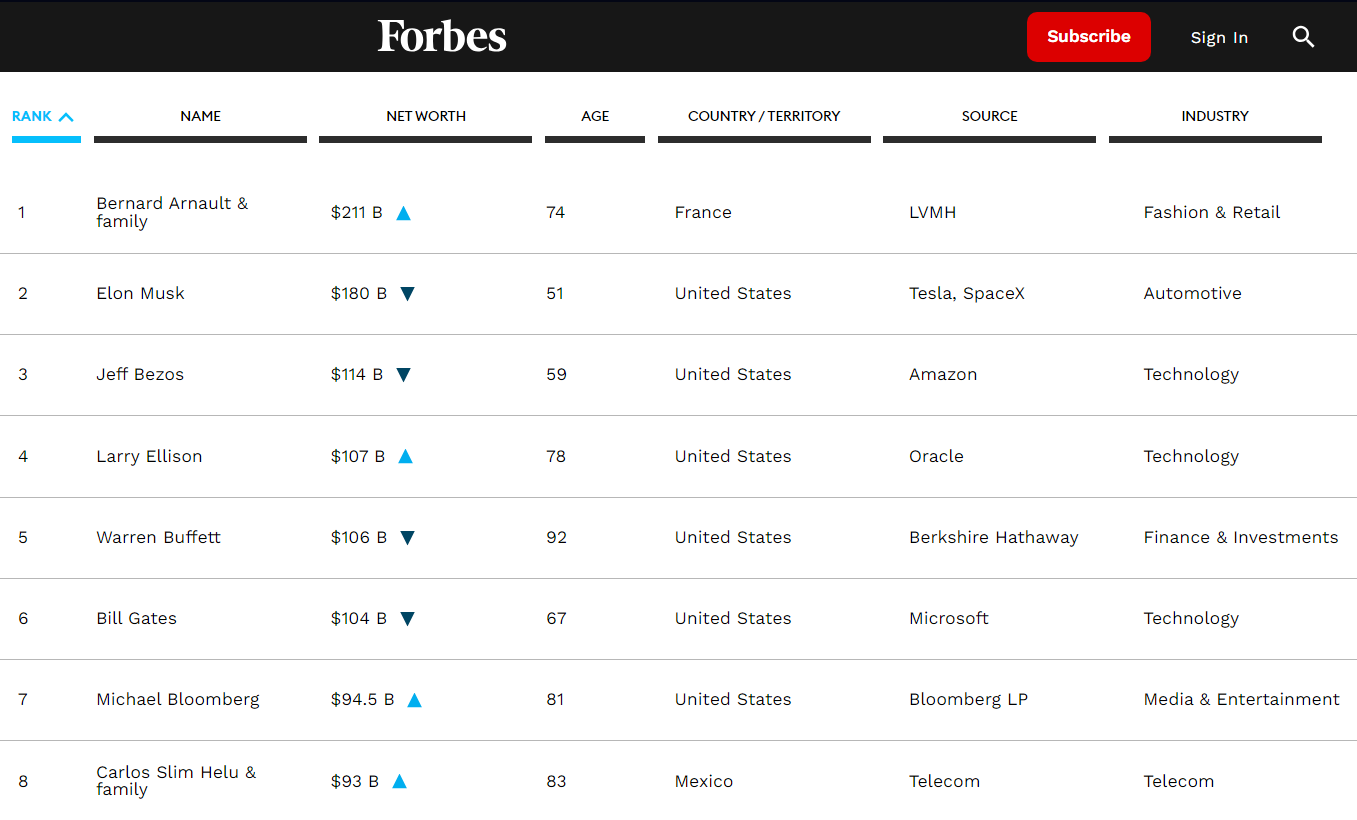Click the Automotive industry cell
The image size is (1357, 820).
click(x=1193, y=293)
